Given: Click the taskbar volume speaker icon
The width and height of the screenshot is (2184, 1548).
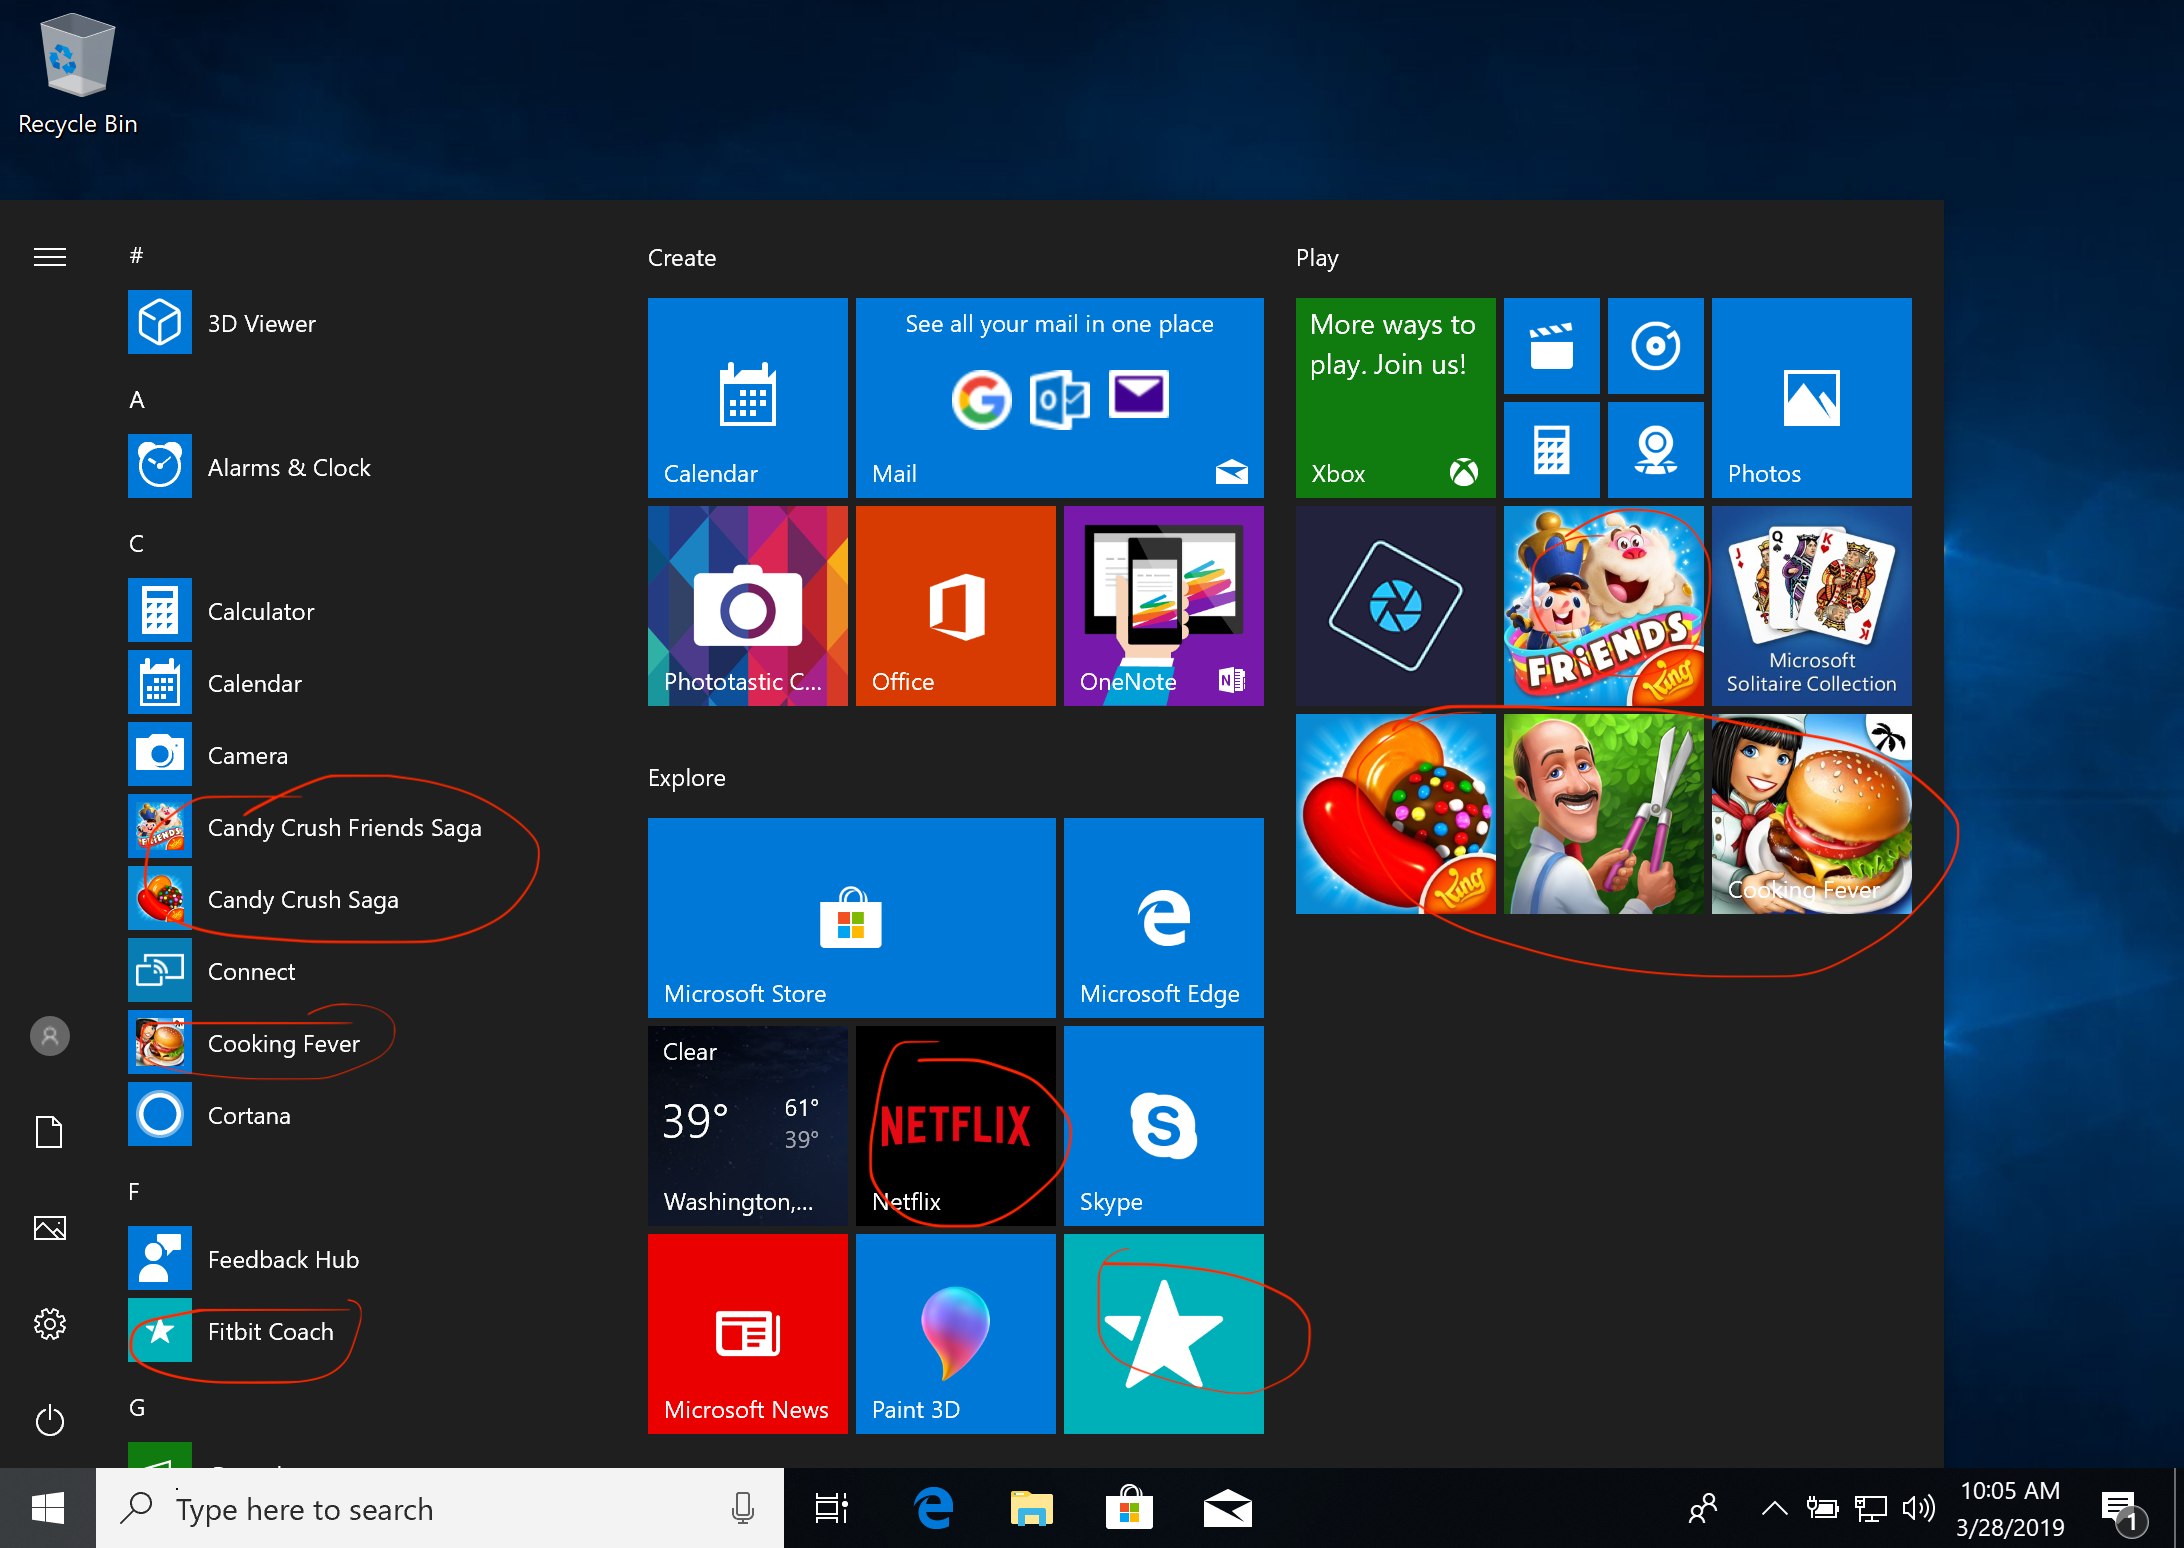Looking at the screenshot, I should tap(1918, 1508).
